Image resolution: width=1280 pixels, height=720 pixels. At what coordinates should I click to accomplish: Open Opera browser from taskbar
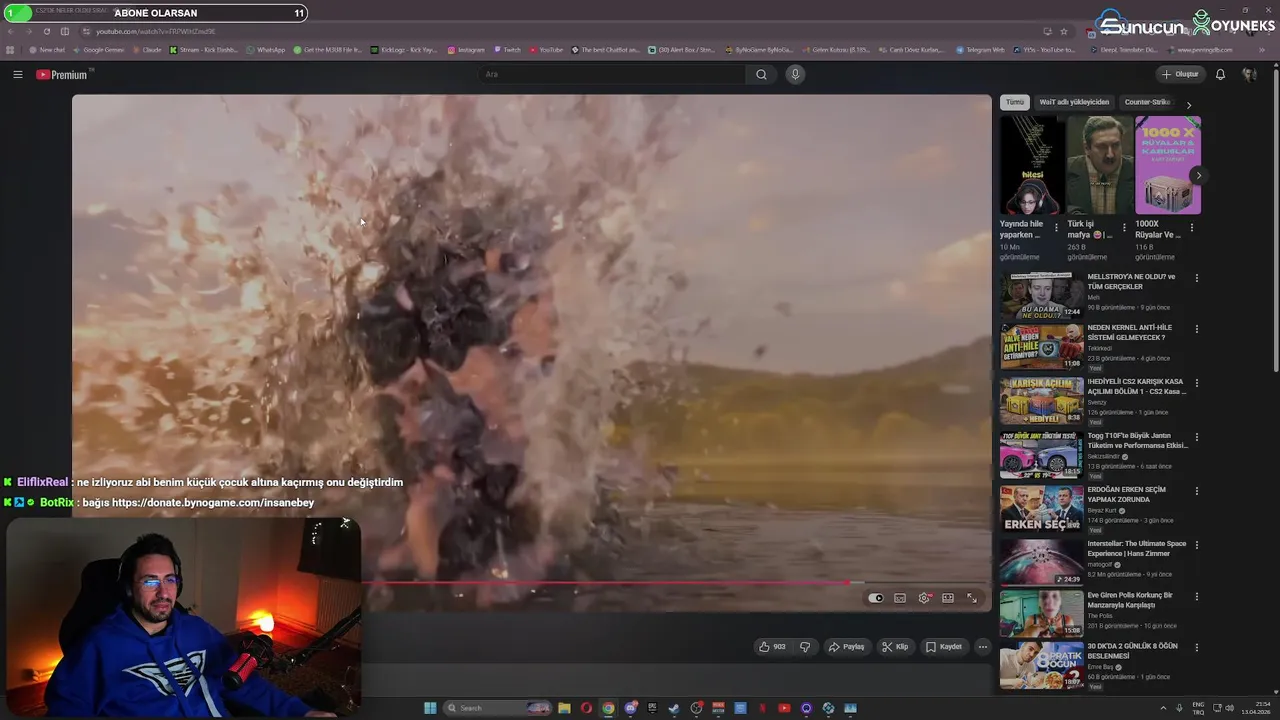click(x=586, y=708)
